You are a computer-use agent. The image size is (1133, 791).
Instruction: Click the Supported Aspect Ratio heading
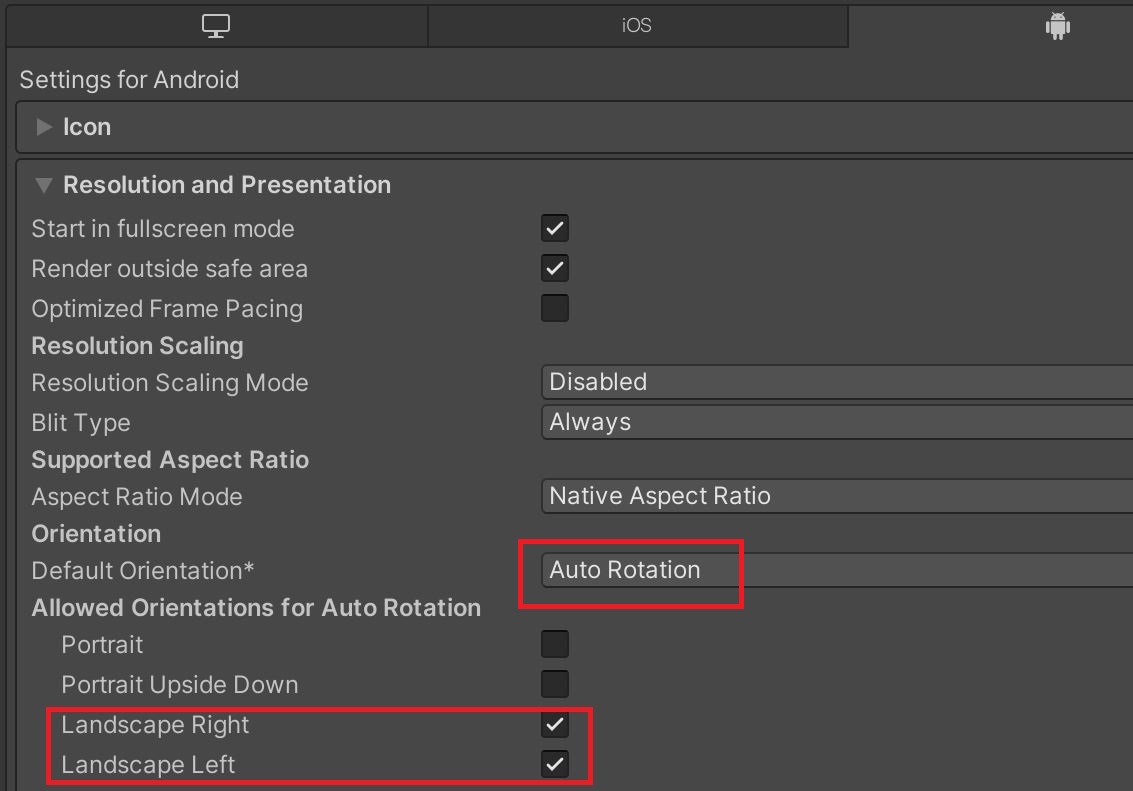[x=171, y=459]
